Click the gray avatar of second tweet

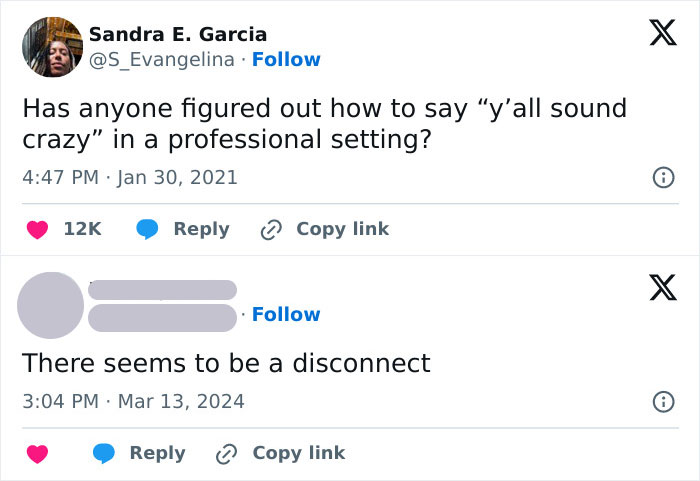coord(51,305)
